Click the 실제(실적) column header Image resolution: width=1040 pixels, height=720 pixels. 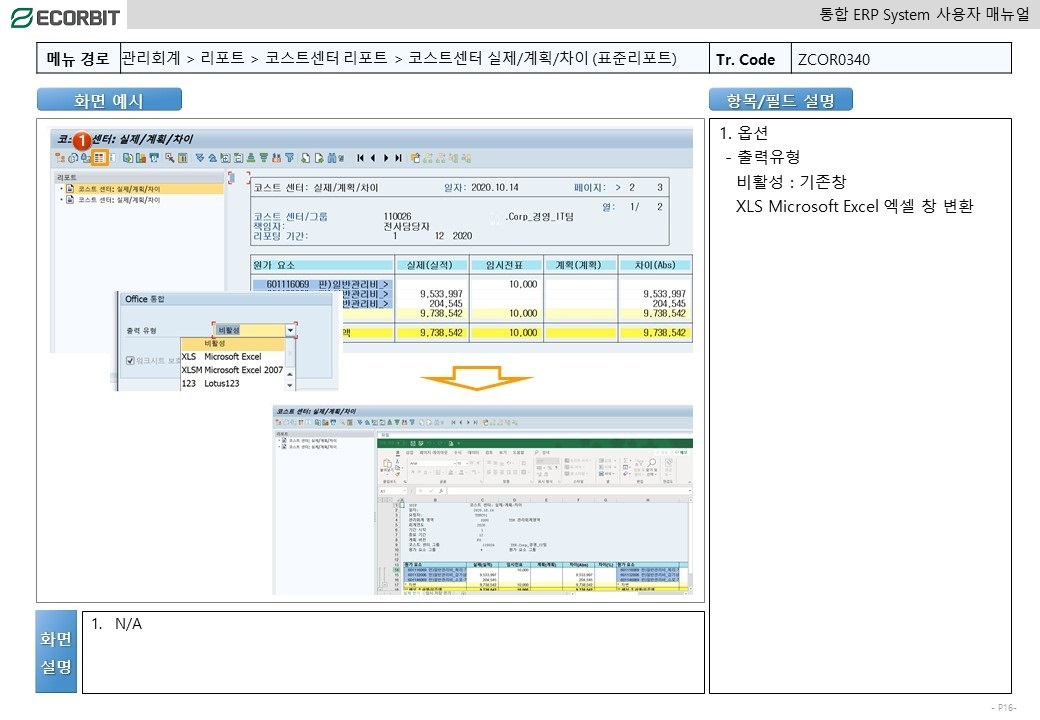tap(429, 265)
